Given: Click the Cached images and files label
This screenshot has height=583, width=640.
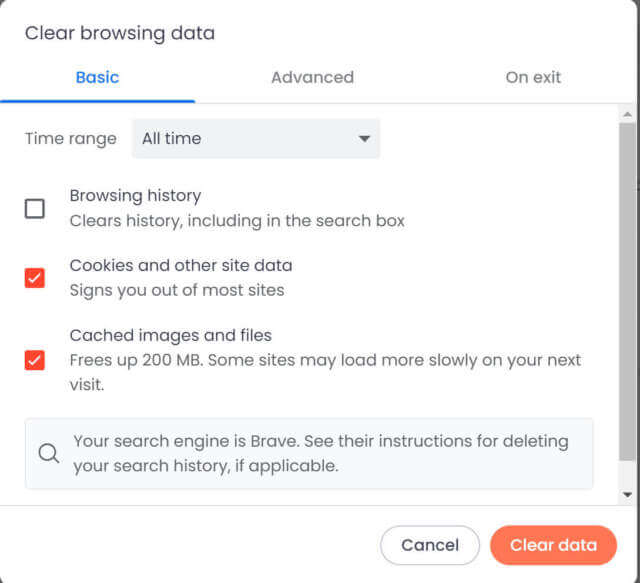Looking at the screenshot, I should [x=171, y=336].
